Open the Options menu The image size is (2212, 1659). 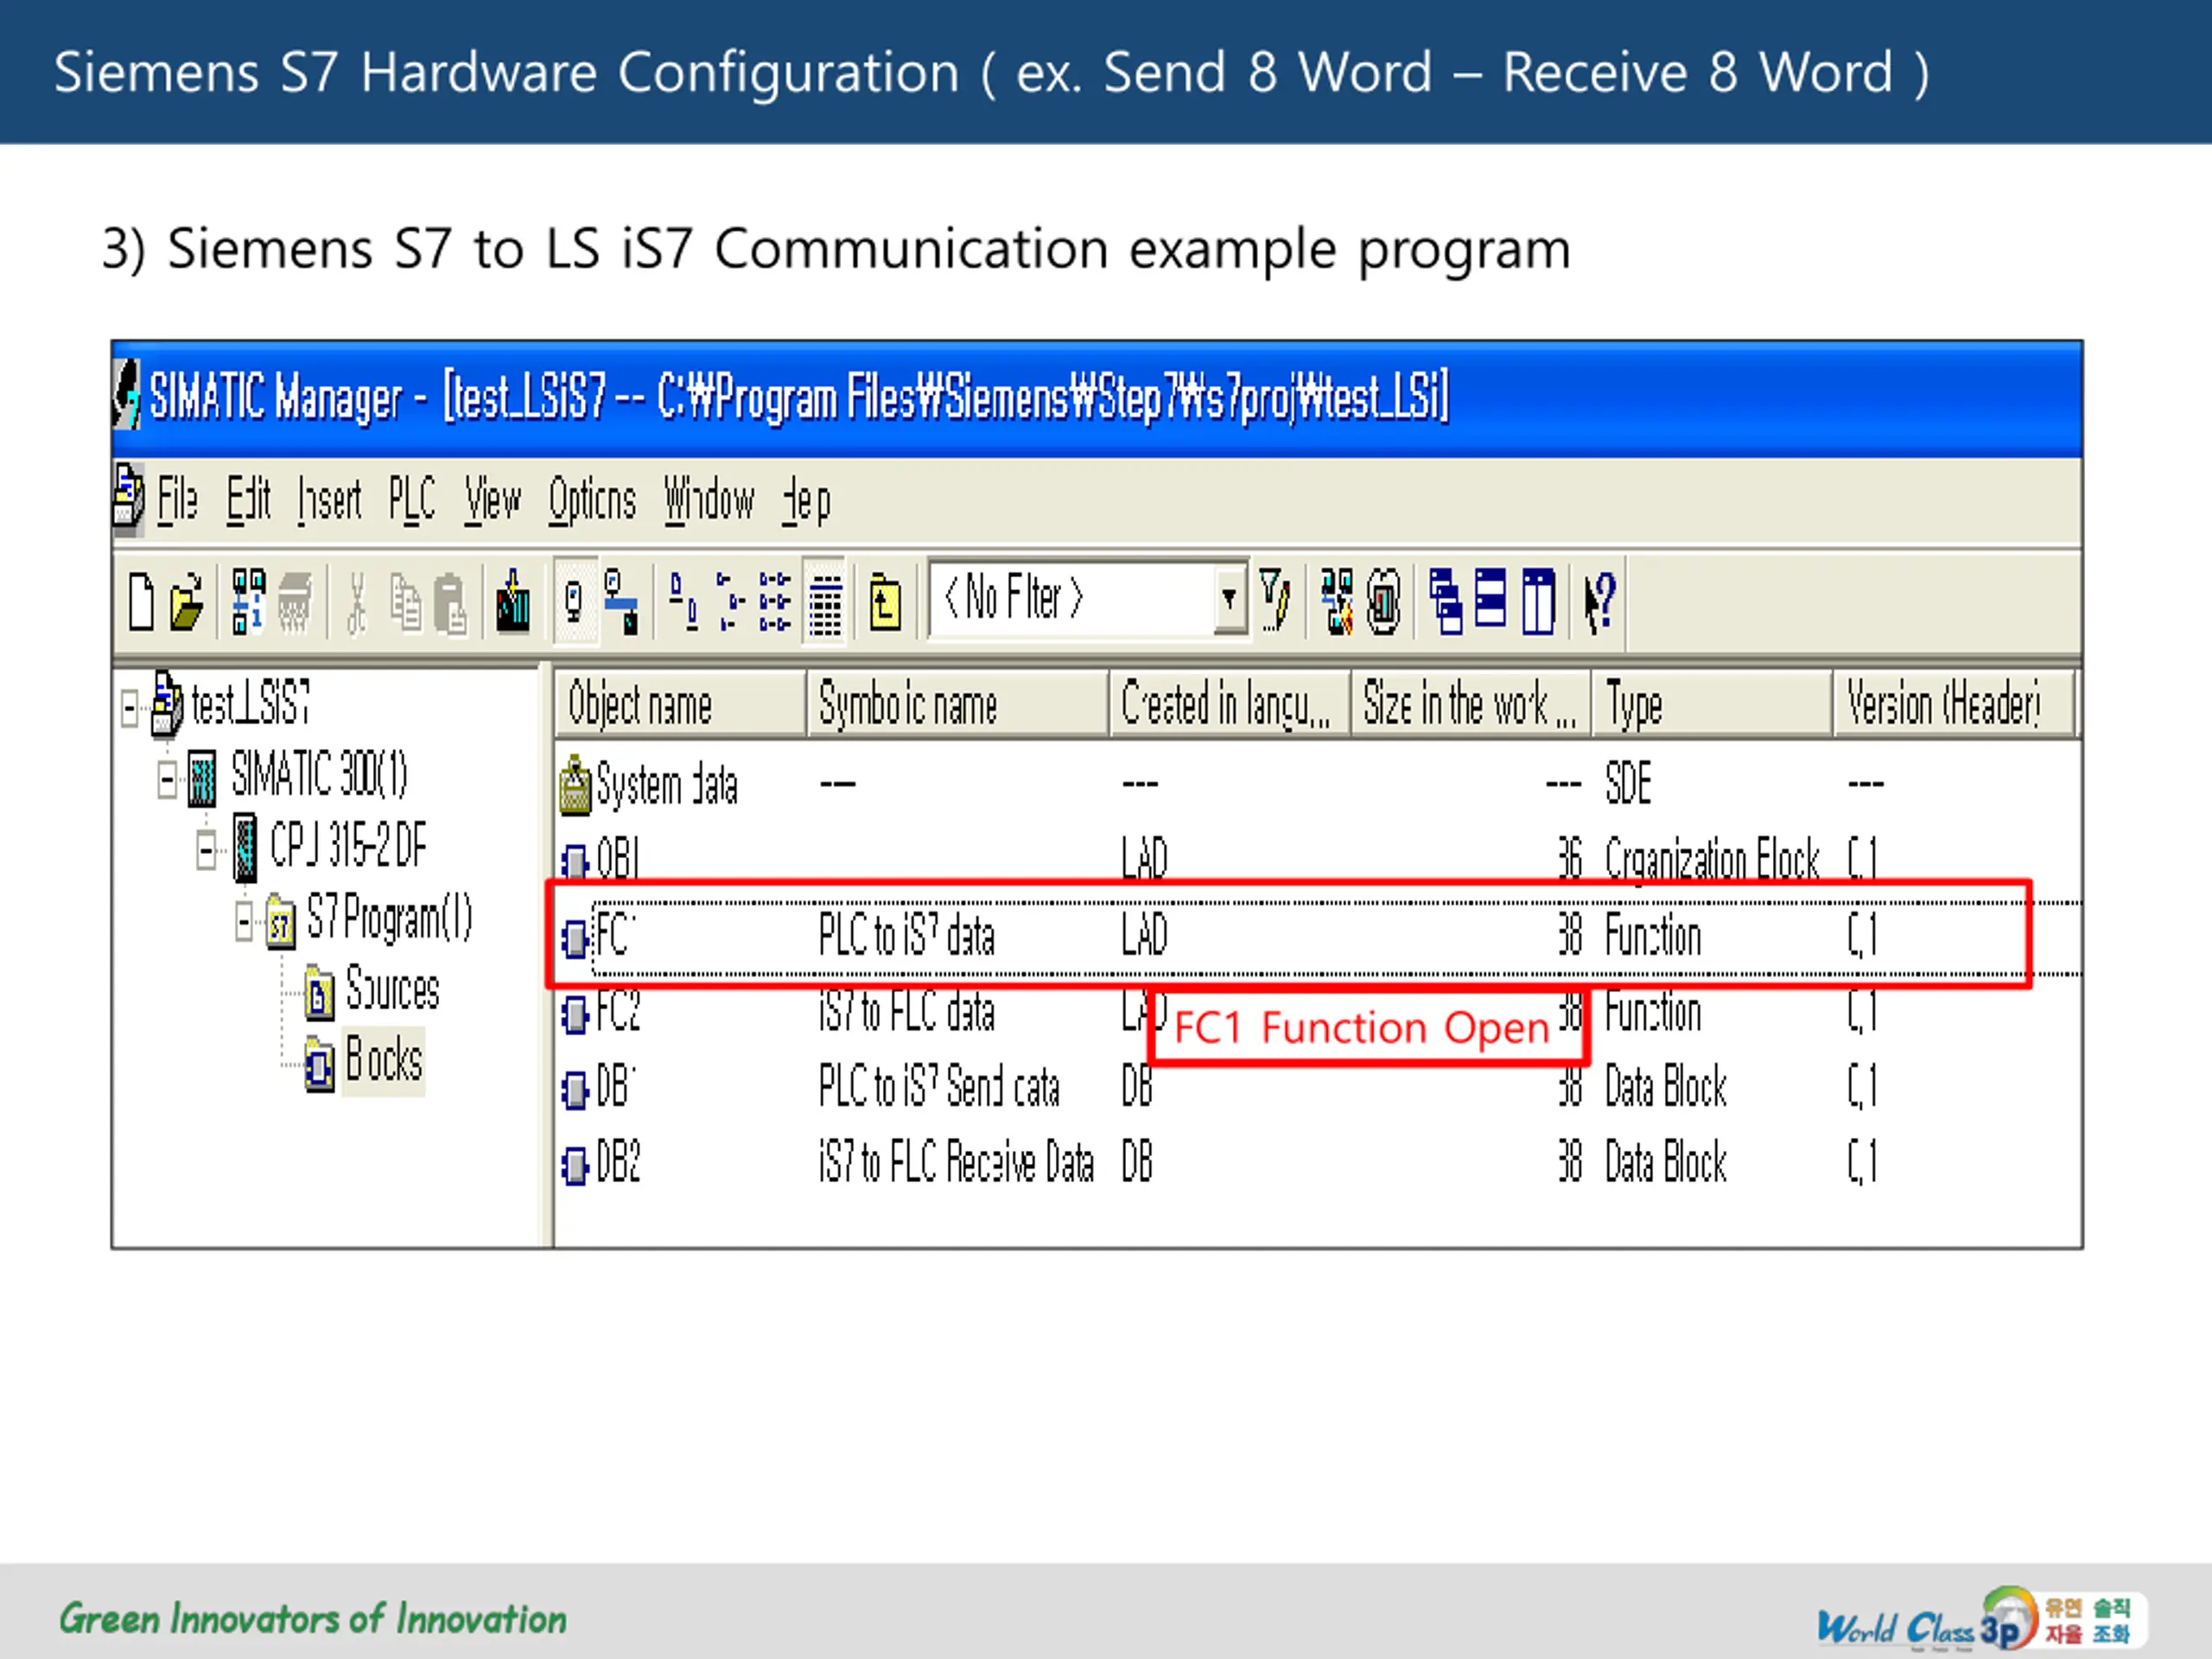coord(592,499)
